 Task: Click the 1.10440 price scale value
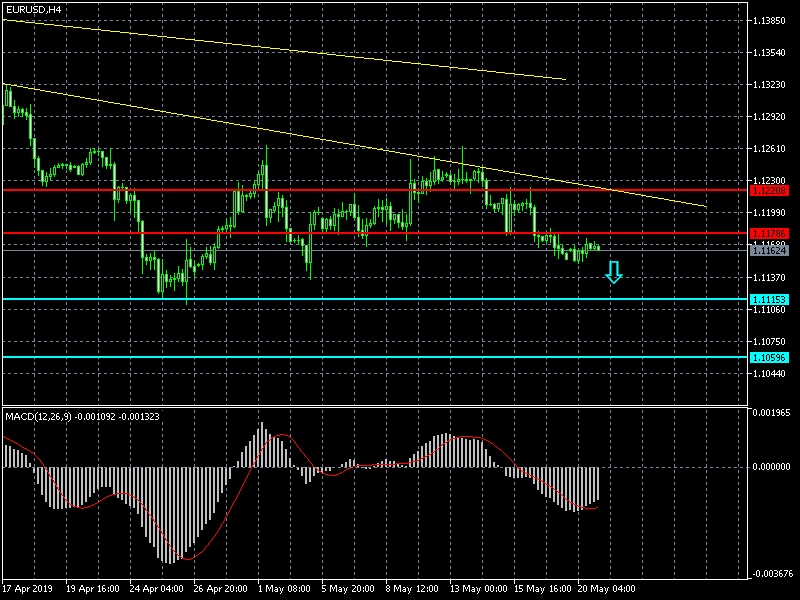pos(769,374)
